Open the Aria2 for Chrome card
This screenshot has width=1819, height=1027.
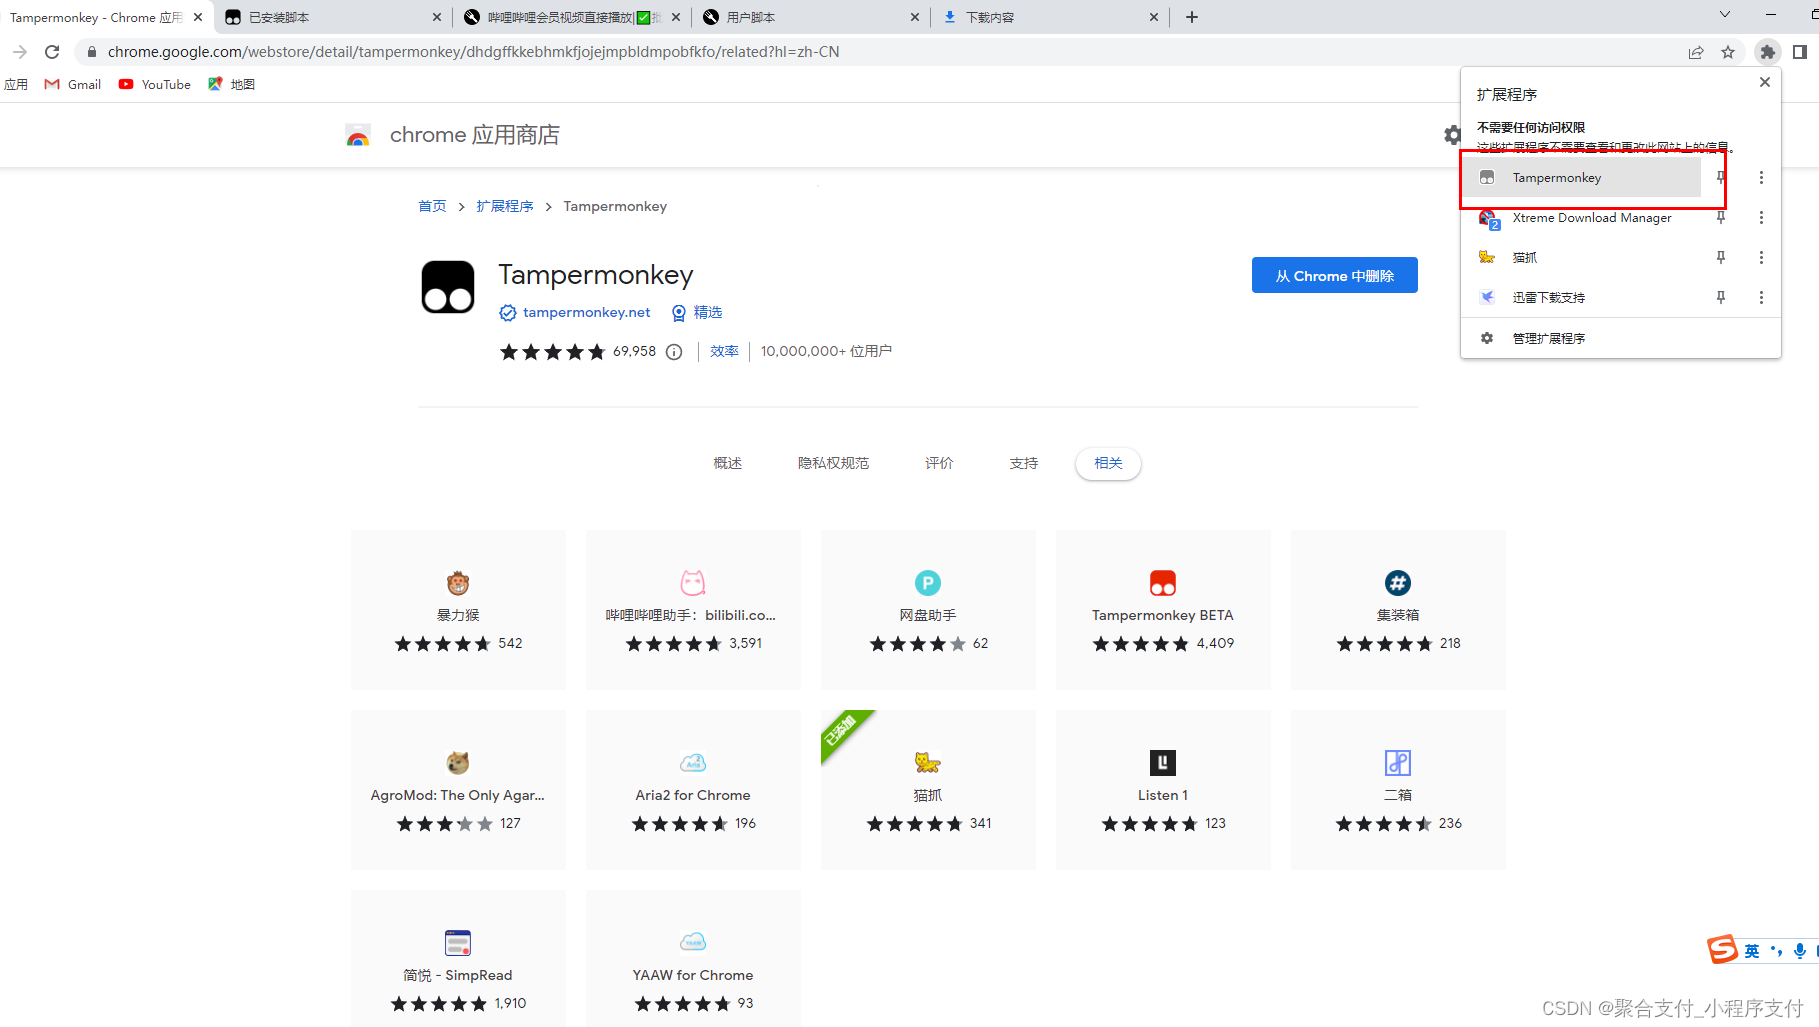pos(693,789)
